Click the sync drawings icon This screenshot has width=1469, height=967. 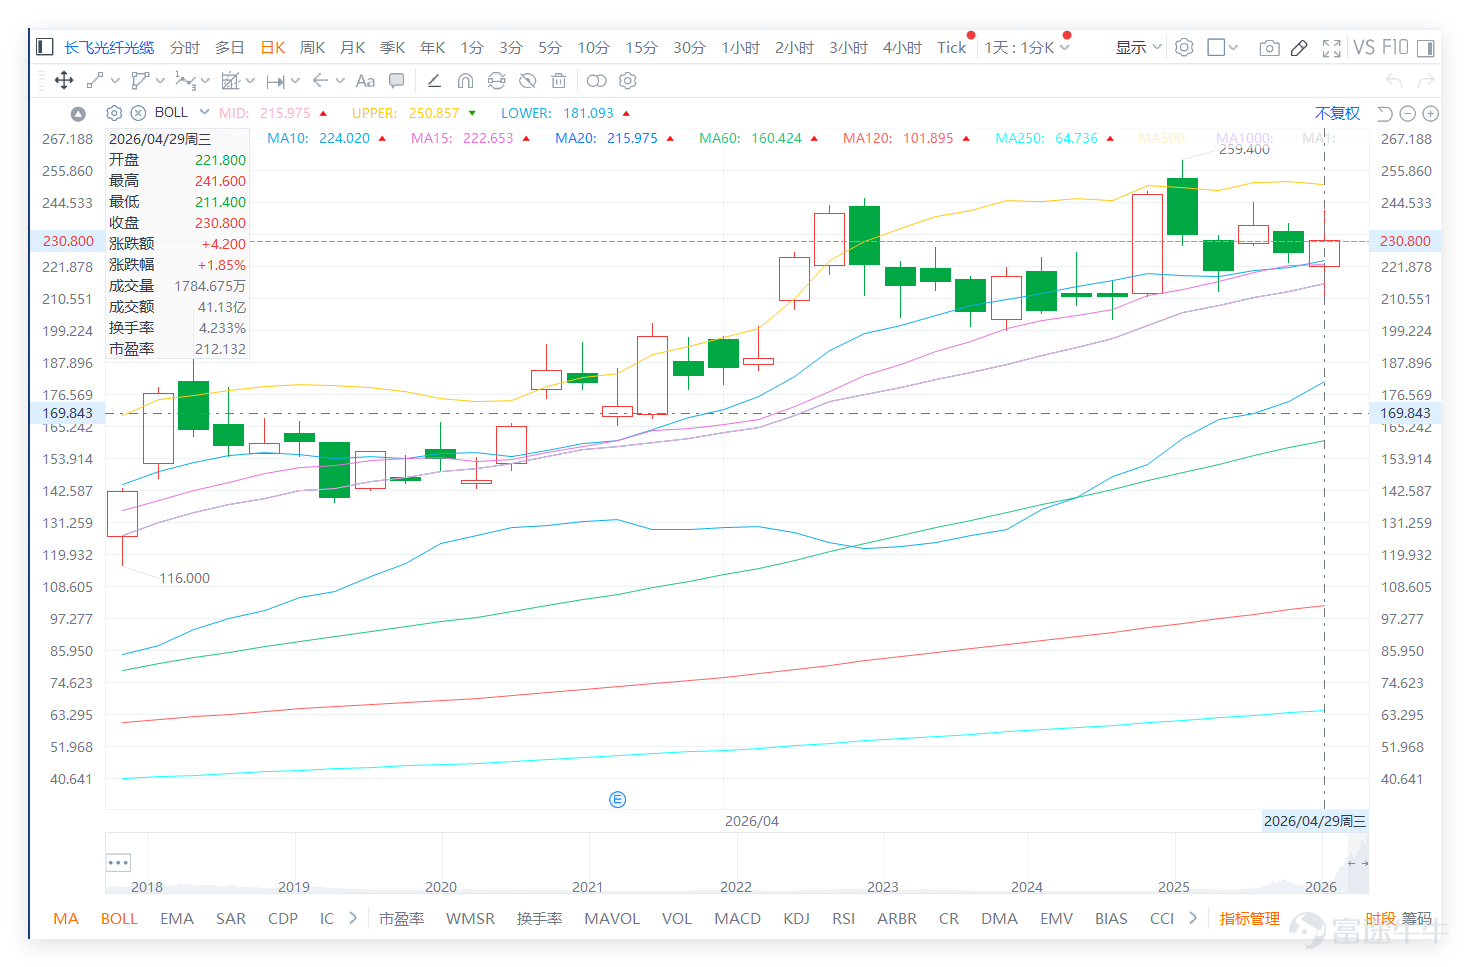coord(496,81)
